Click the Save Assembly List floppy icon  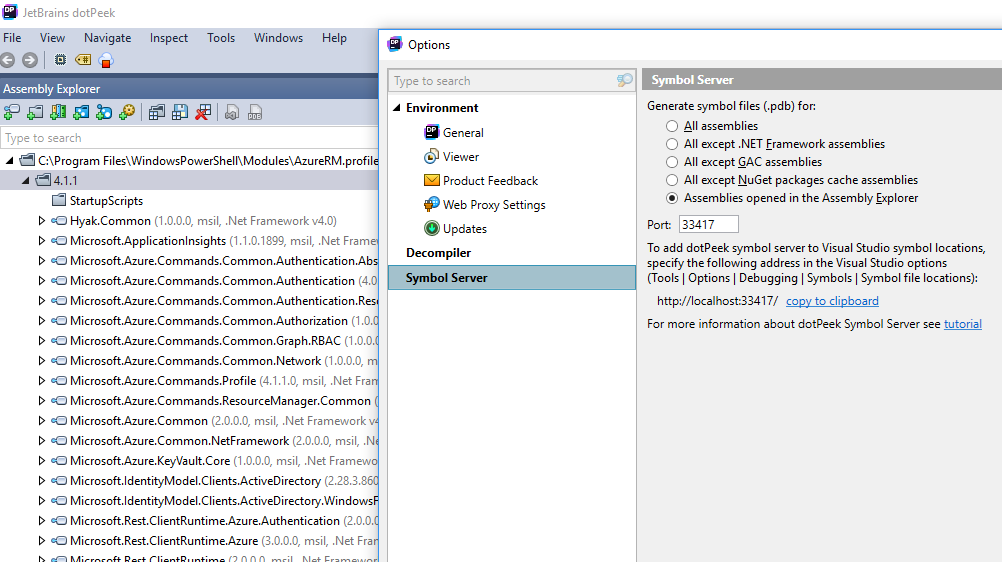tap(180, 113)
